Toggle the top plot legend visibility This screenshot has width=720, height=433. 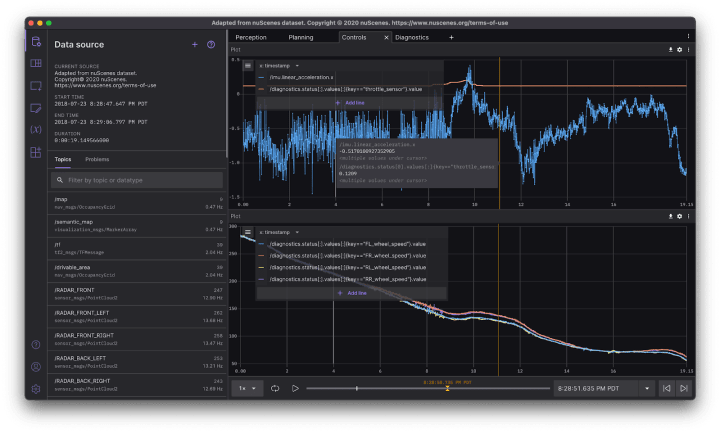247,65
